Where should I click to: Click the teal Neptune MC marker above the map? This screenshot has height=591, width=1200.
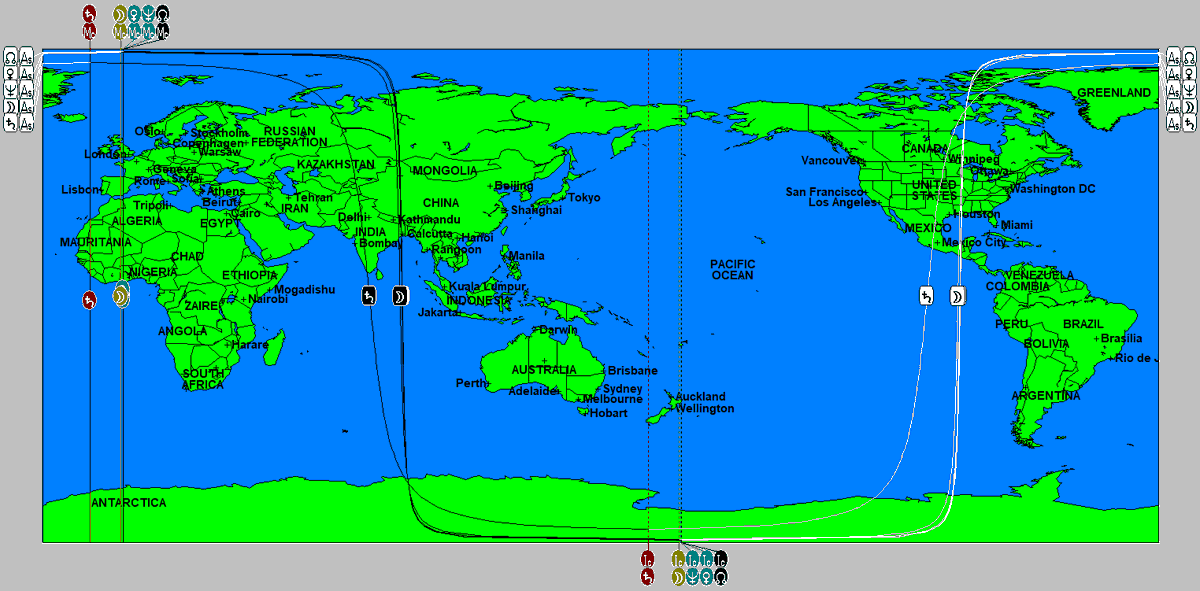coord(149,22)
